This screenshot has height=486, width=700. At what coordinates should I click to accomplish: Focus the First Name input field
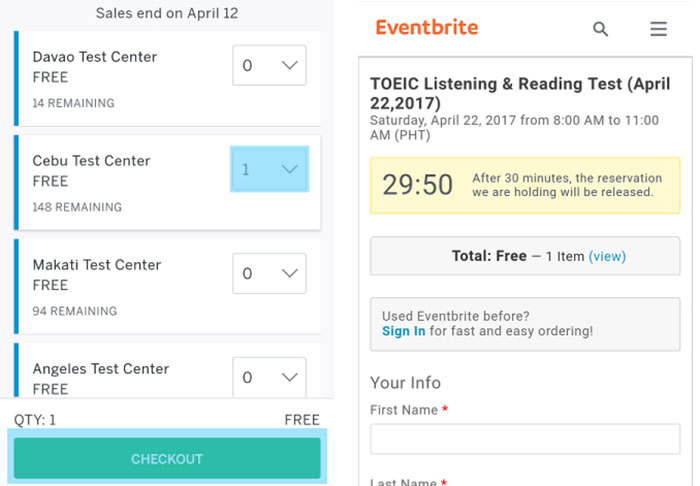click(x=525, y=439)
